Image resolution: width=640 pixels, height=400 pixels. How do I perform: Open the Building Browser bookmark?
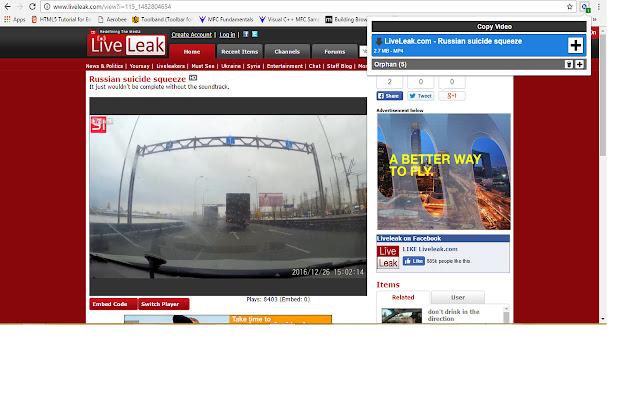click(x=346, y=19)
